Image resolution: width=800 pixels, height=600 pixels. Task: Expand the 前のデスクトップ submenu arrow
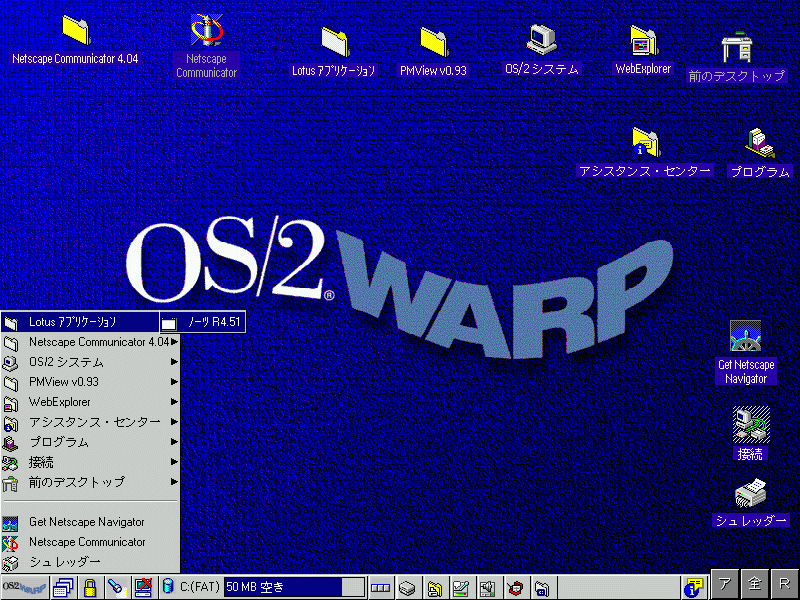pos(174,482)
